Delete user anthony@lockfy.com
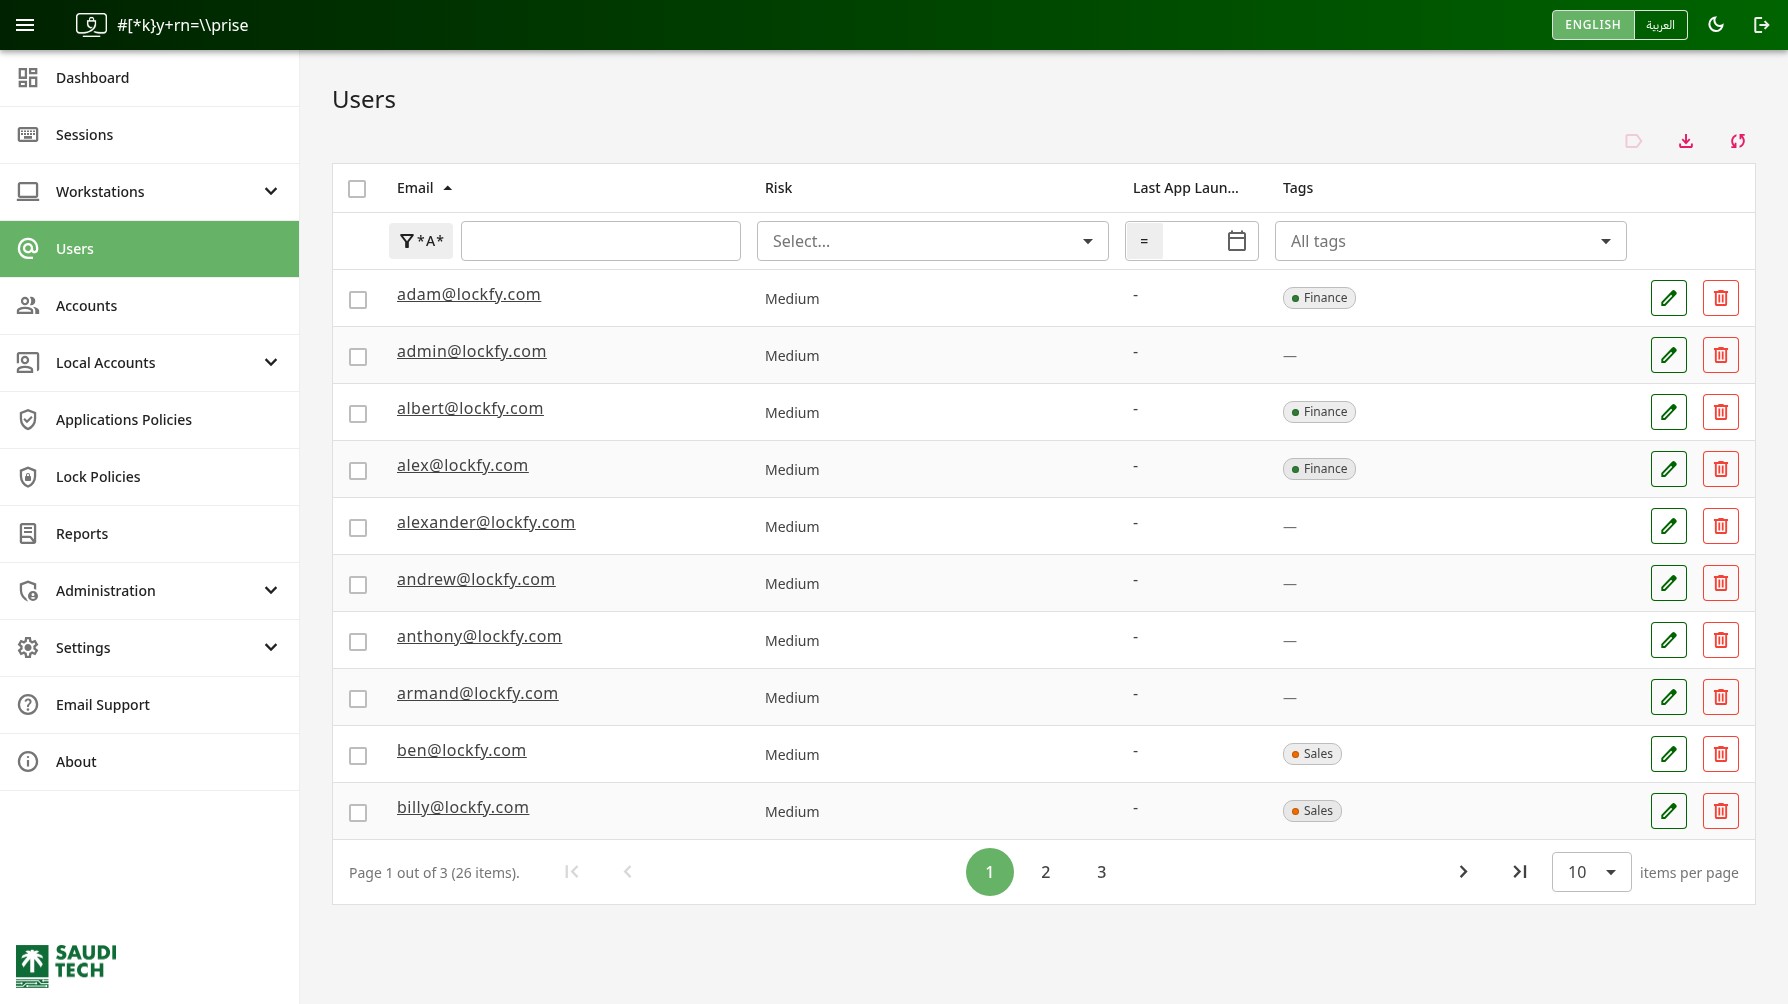This screenshot has height=1004, width=1788. tap(1721, 640)
